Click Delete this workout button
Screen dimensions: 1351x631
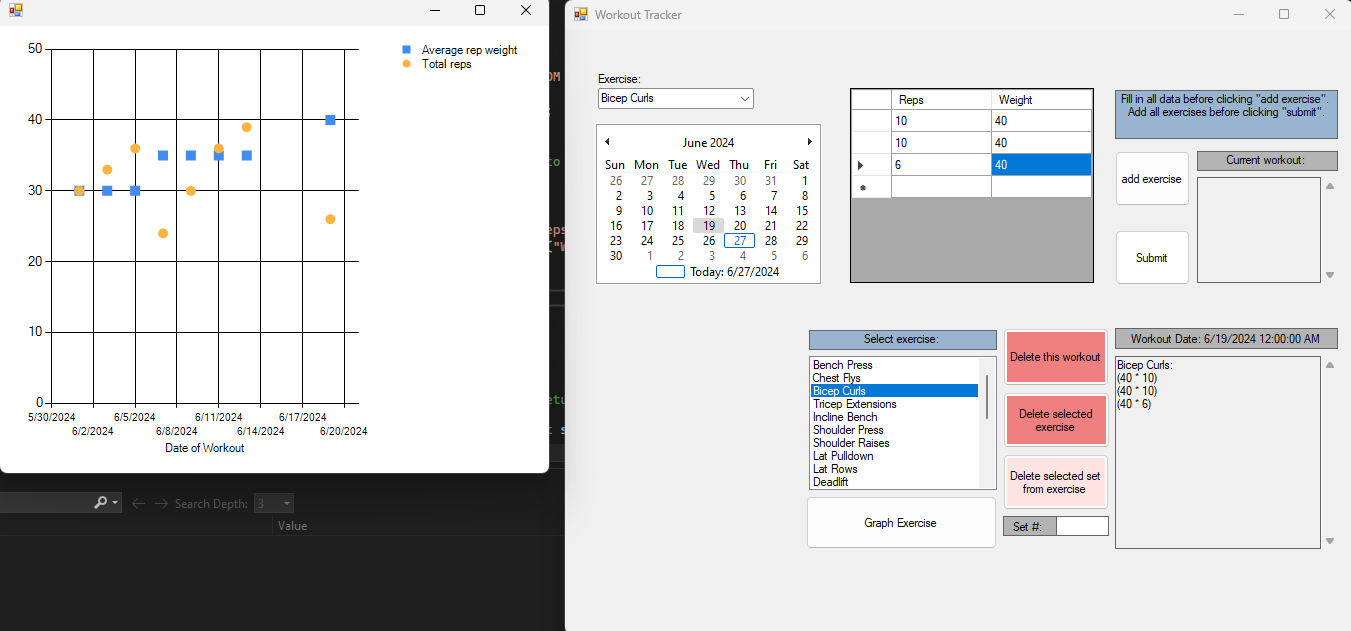1055,357
